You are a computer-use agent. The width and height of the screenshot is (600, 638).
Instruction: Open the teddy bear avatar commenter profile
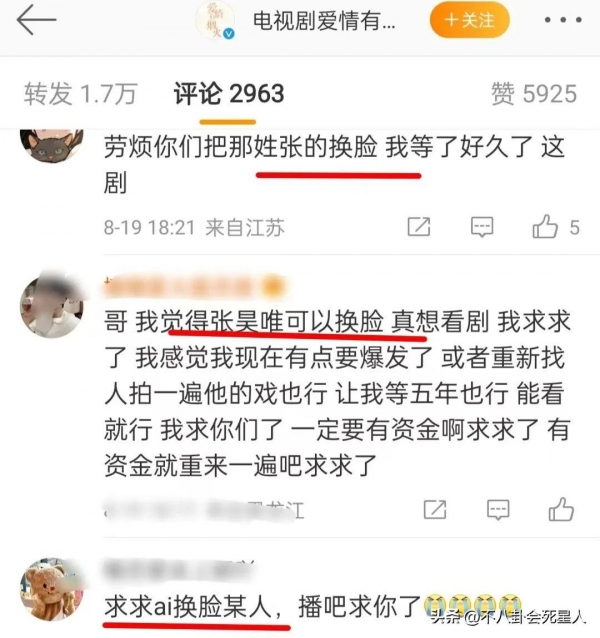(52, 589)
